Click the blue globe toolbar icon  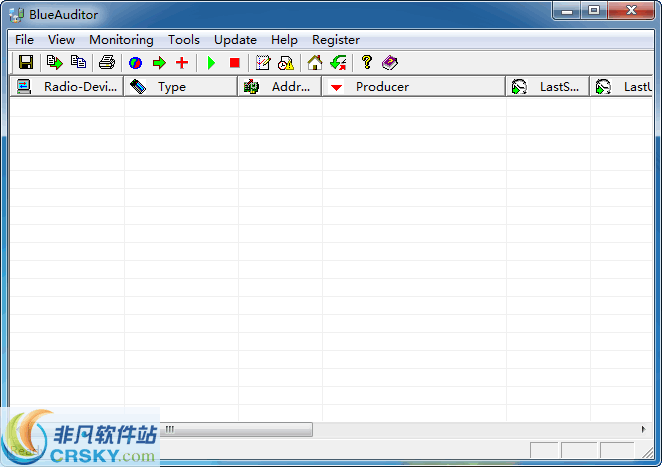pos(135,63)
